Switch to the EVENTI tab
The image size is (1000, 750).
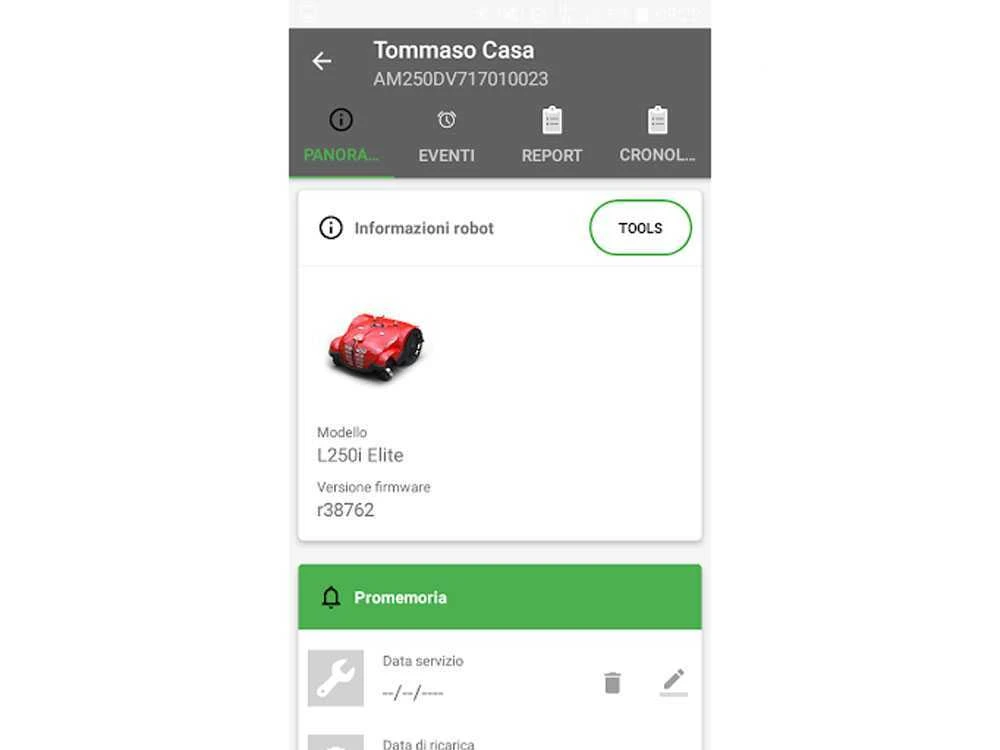tap(446, 156)
